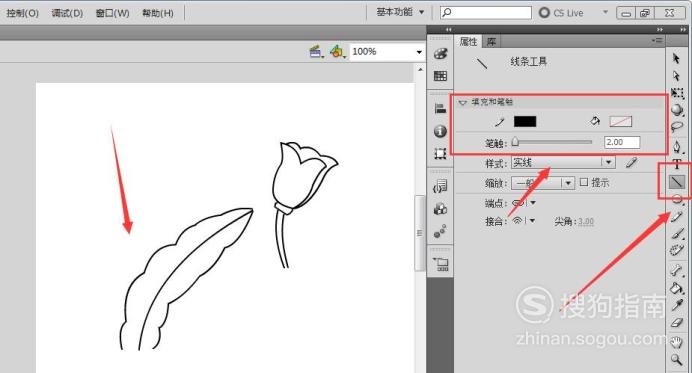The height and width of the screenshot is (373, 692).
Task: Select the Deco tool
Action: pyautogui.click(x=677, y=251)
